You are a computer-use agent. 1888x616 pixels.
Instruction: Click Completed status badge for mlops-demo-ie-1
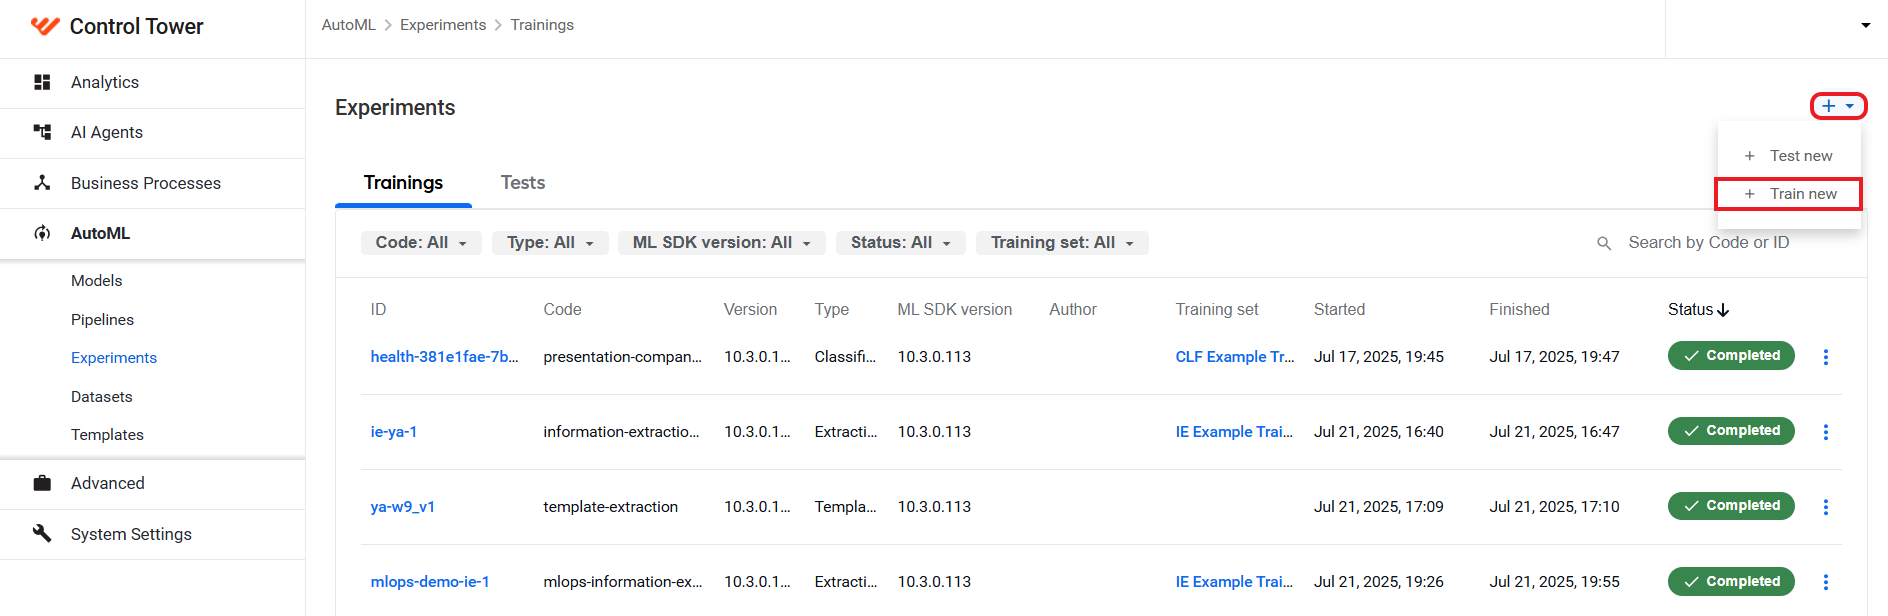pos(1731,581)
